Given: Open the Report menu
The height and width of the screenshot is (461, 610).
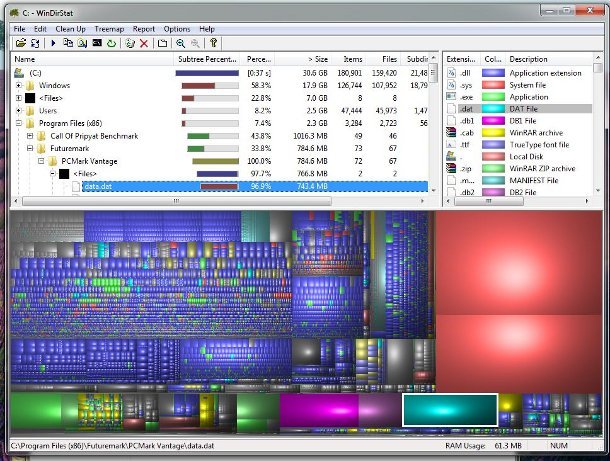Looking at the screenshot, I should (144, 29).
